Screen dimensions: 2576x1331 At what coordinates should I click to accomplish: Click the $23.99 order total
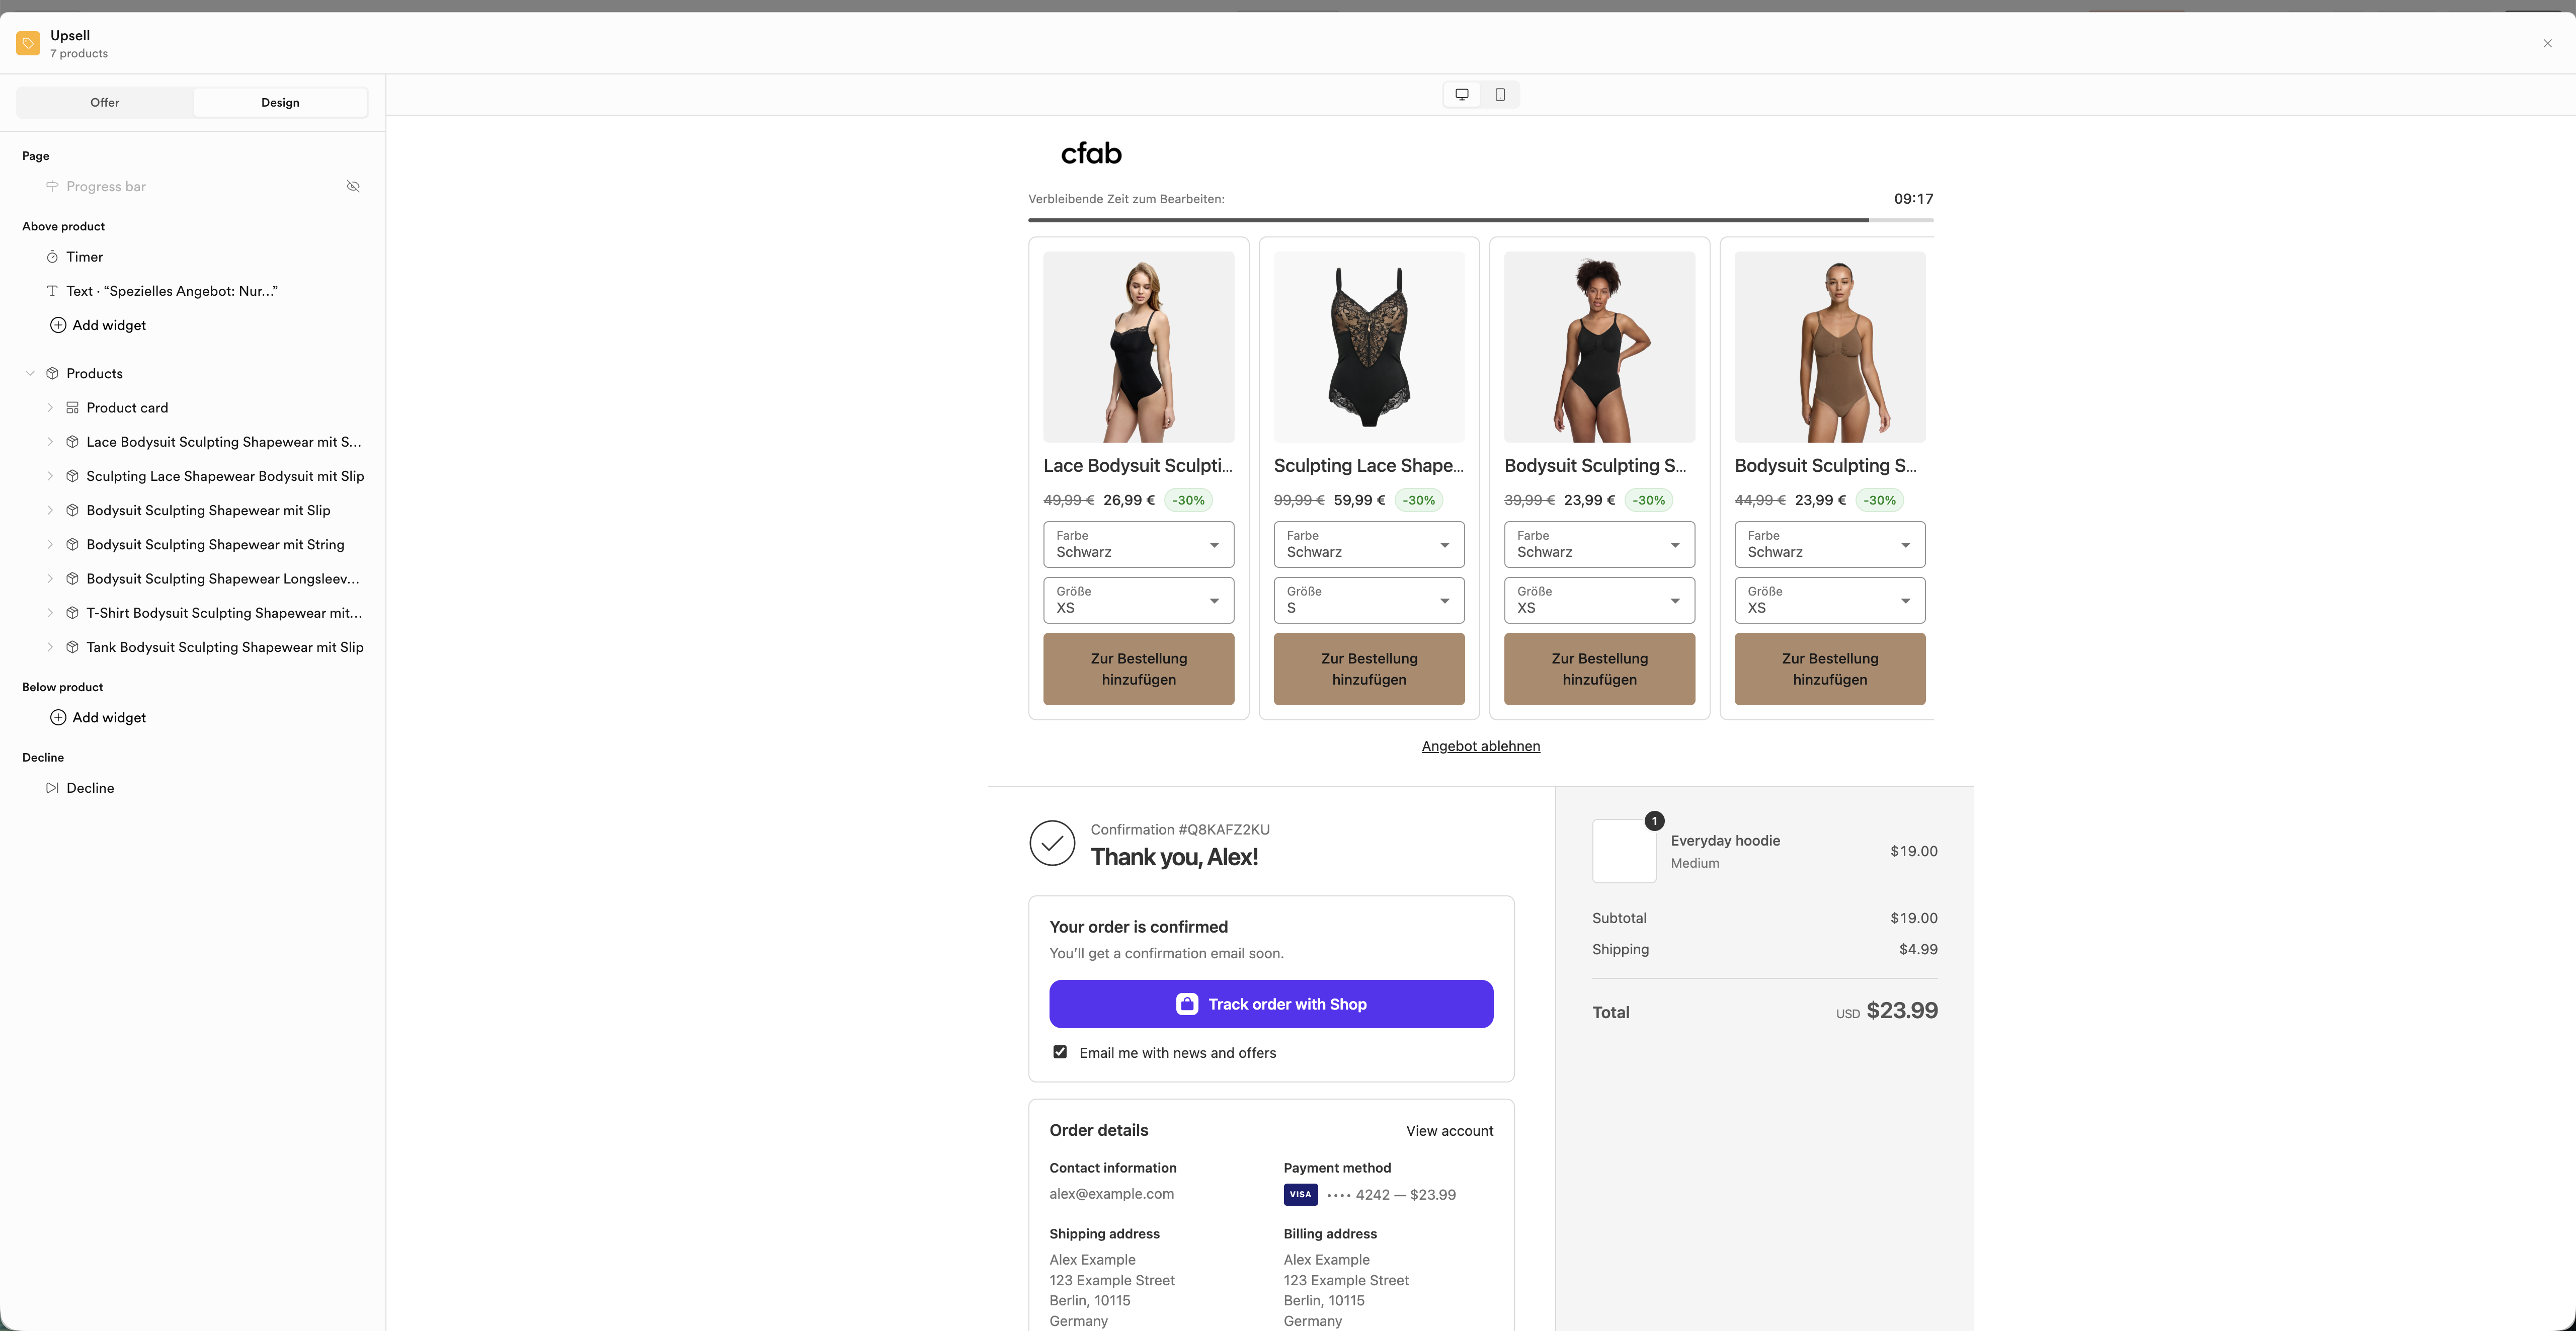click(1902, 1011)
